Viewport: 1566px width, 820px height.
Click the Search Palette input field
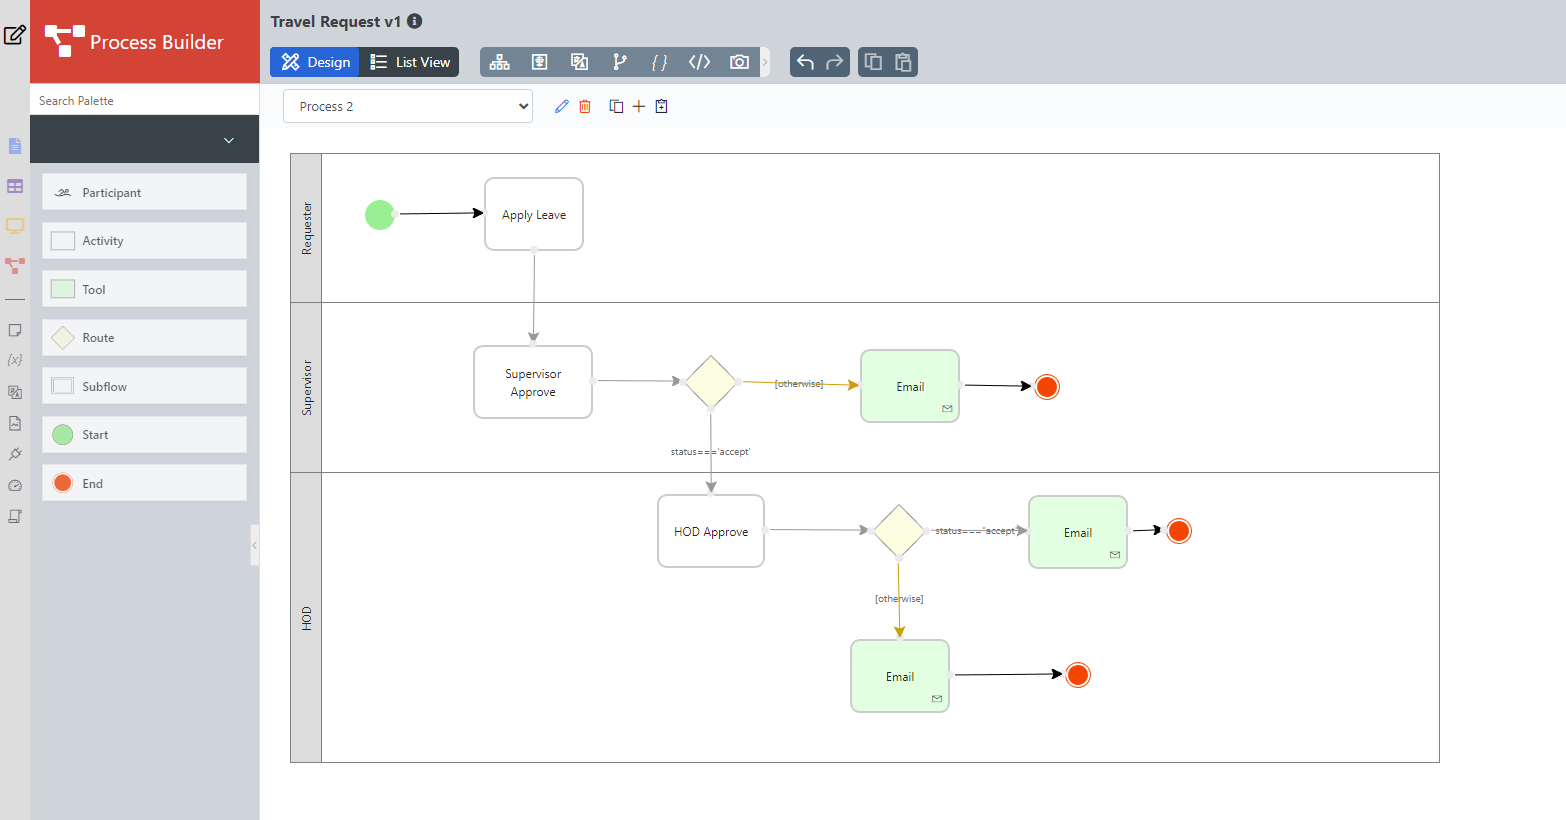pyautogui.click(x=144, y=100)
